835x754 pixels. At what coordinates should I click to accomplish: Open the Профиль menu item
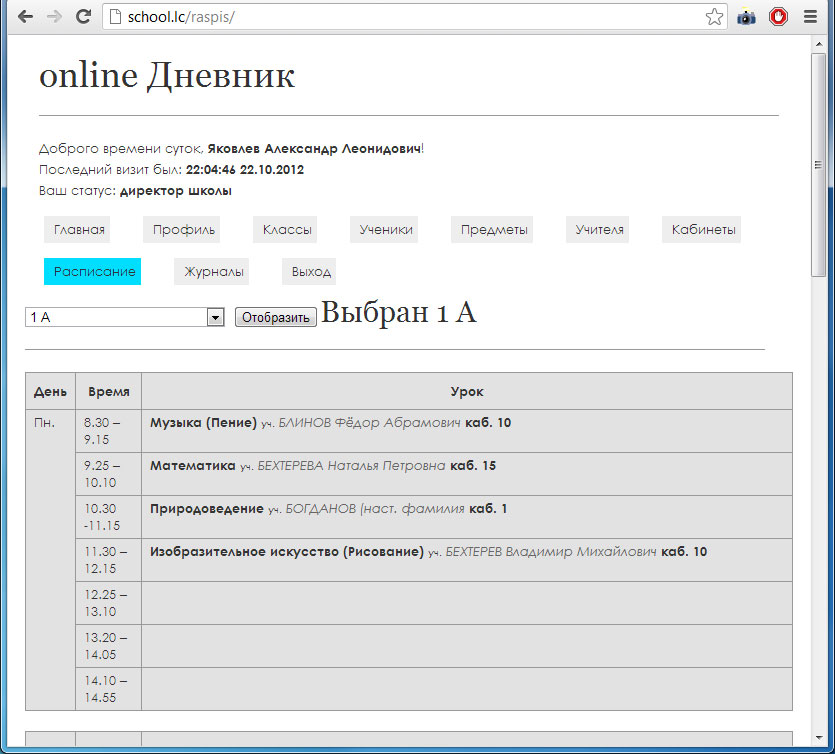pos(182,230)
